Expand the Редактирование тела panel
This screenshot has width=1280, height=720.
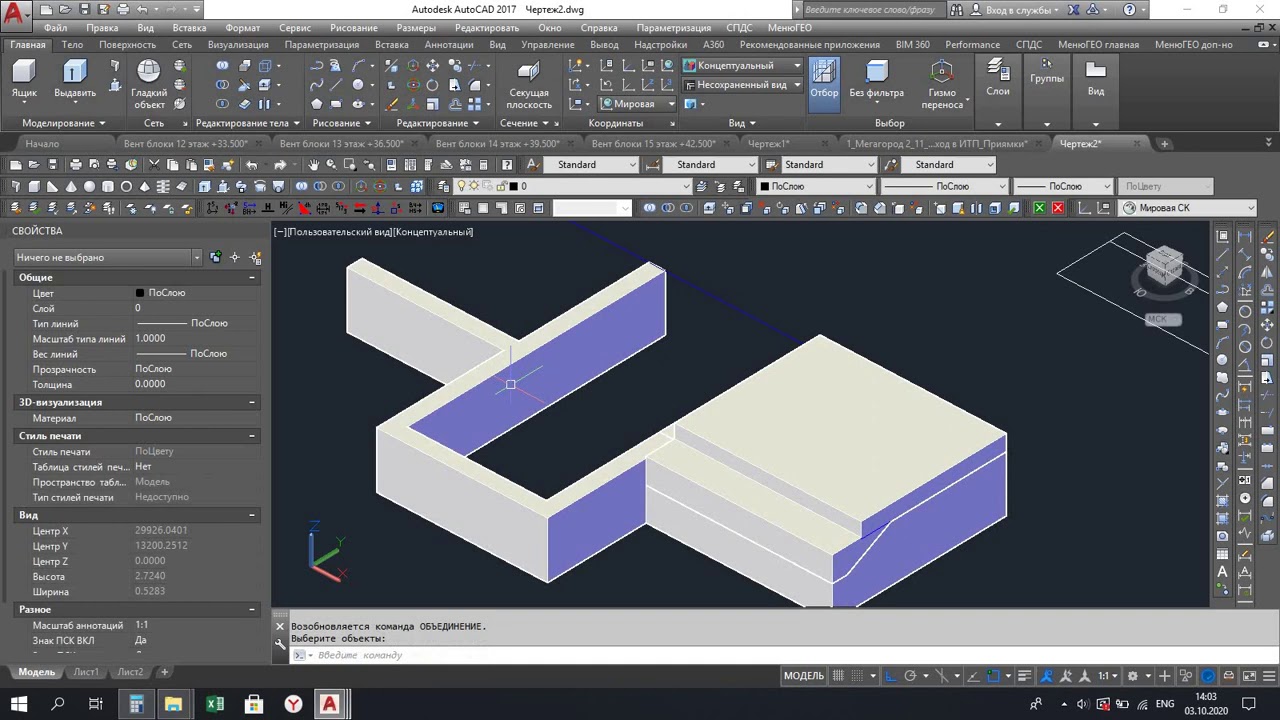tap(248, 123)
